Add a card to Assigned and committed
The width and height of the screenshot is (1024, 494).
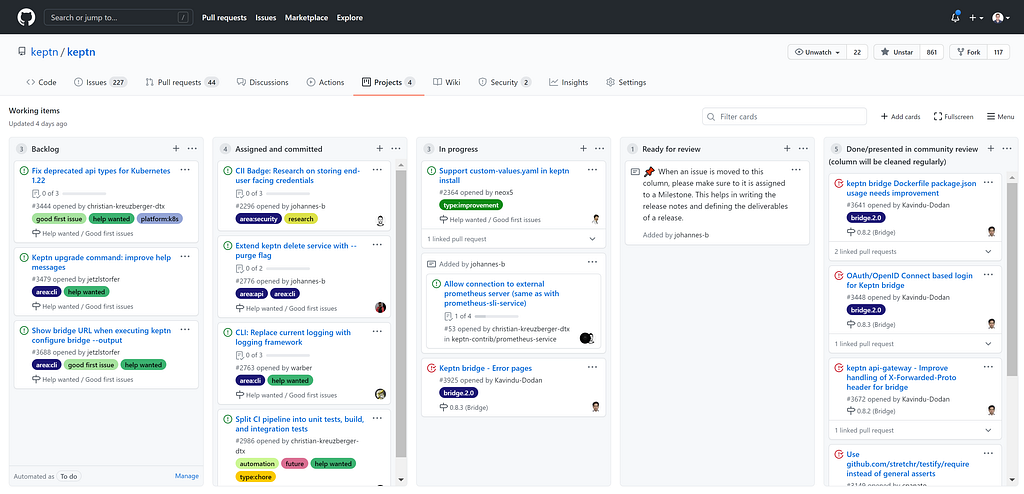coord(379,149)
